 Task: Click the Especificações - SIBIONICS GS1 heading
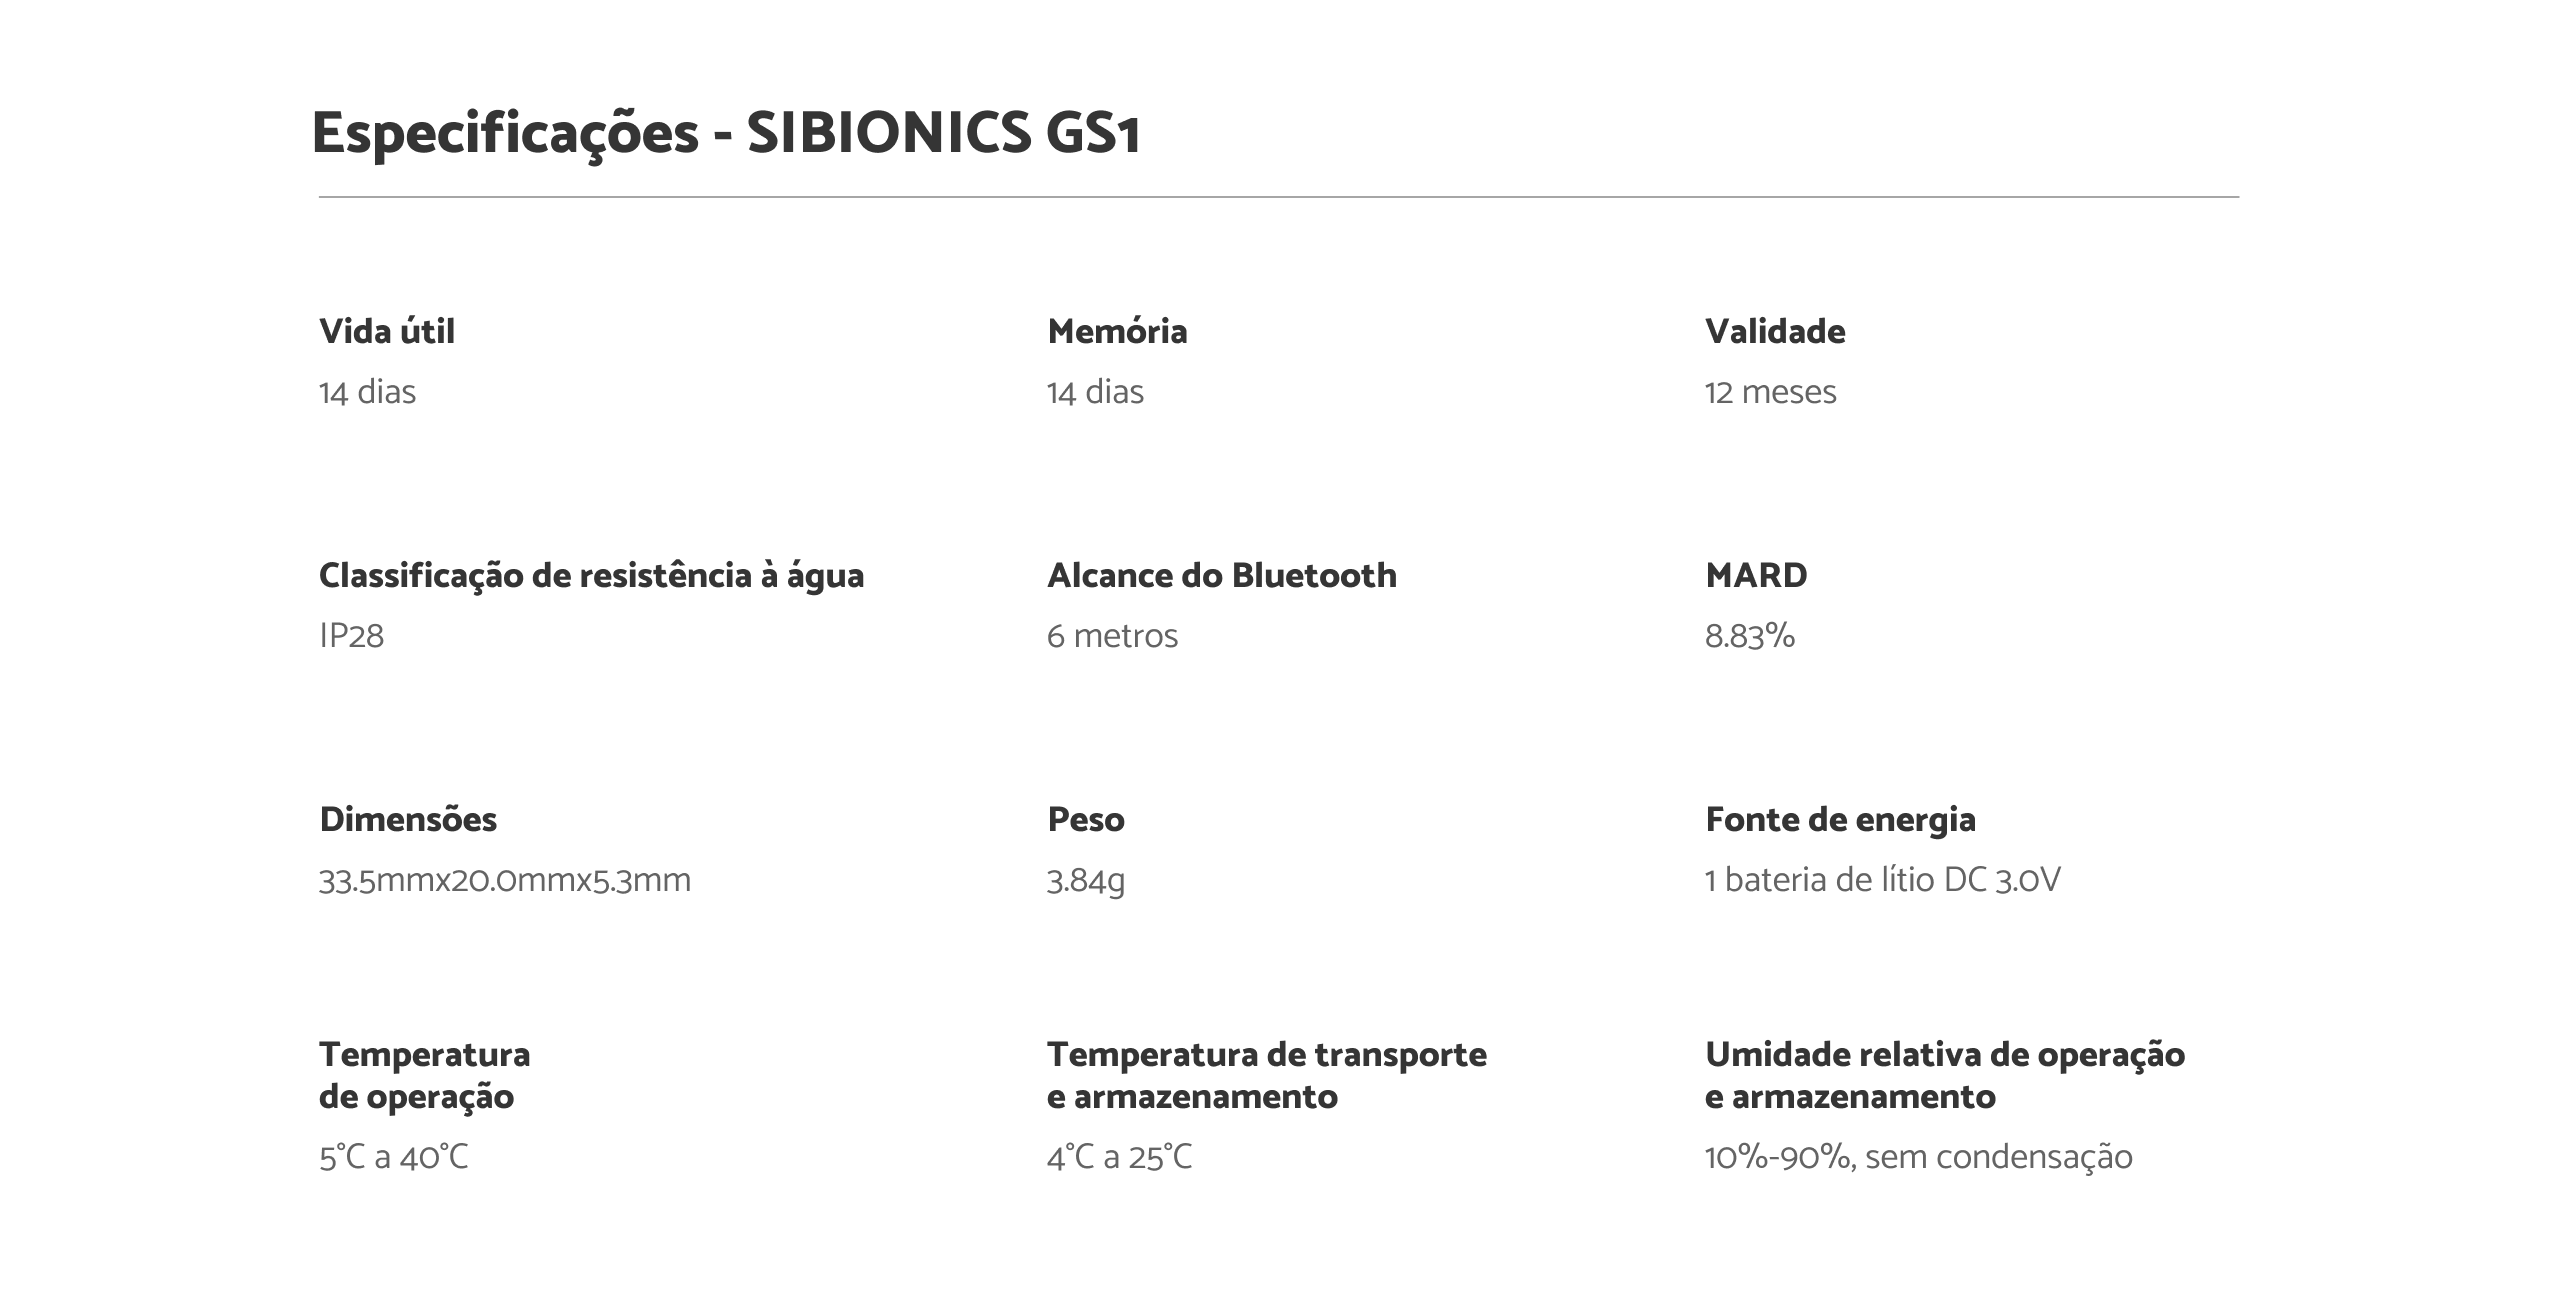[726, 133]
